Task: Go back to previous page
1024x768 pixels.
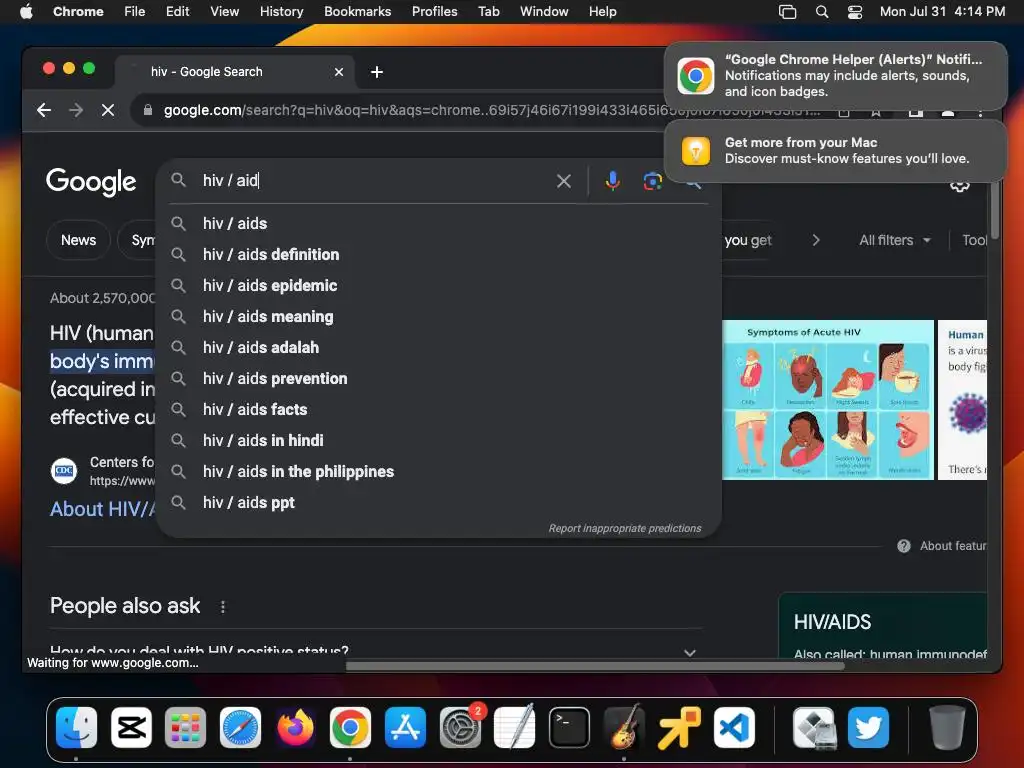Action: tap(44, 110)
